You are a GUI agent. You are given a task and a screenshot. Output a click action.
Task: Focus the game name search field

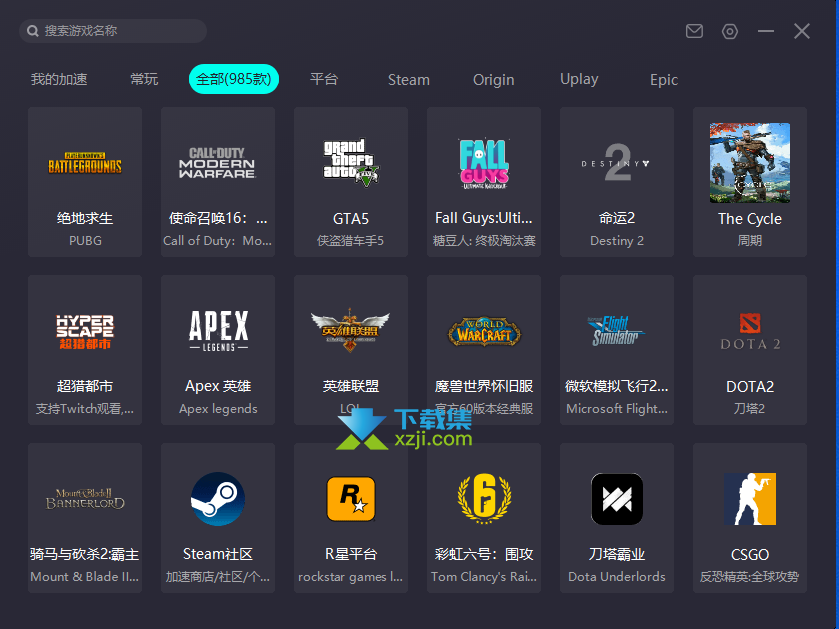pos(113,31)
